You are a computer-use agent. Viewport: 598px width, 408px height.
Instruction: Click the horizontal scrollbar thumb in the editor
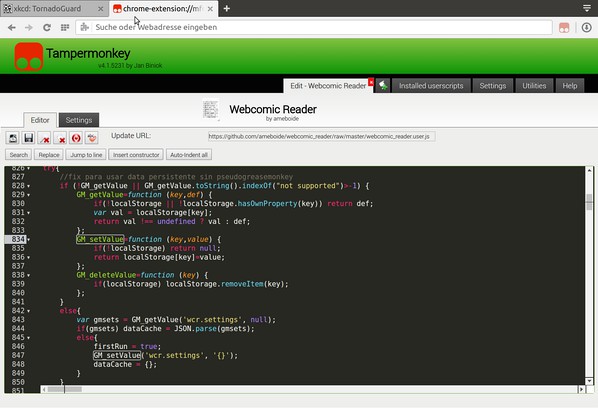tap(64, 389)
